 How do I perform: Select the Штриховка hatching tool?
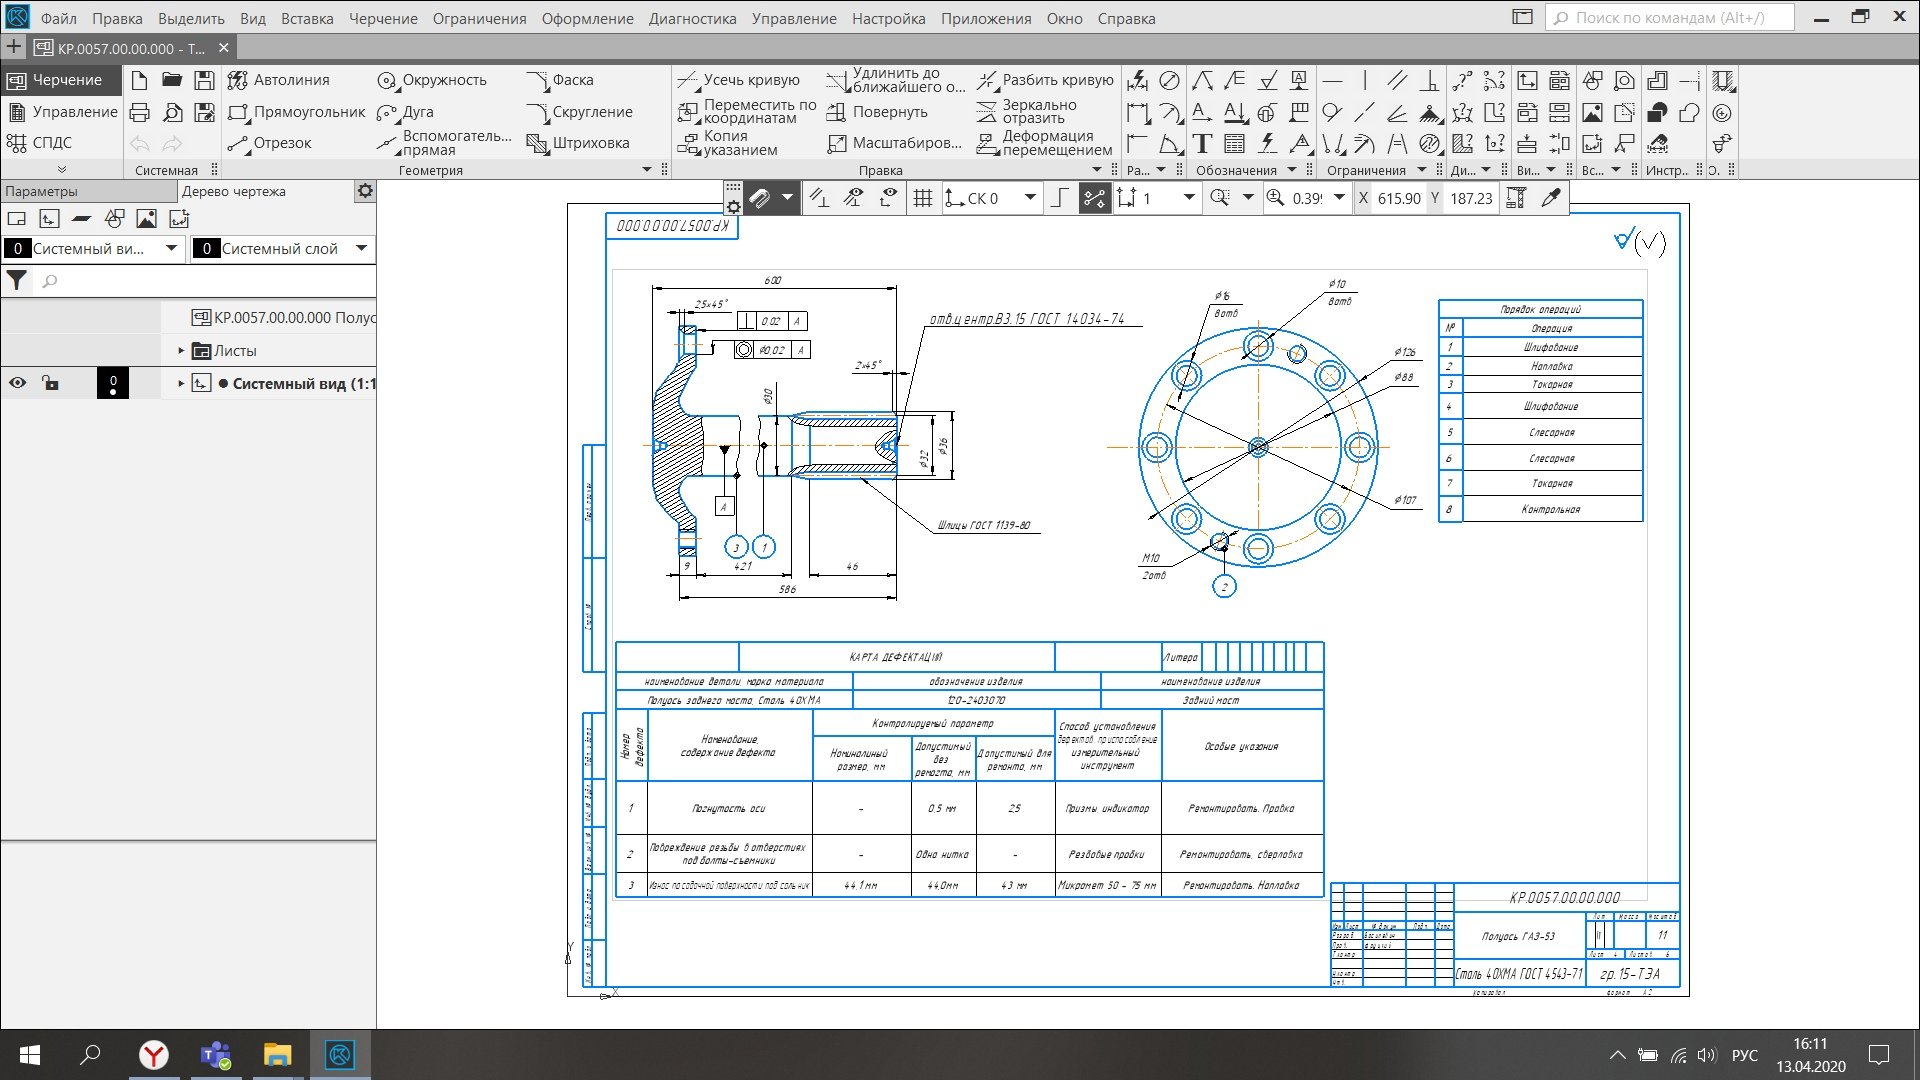click(x=578, y=143)
